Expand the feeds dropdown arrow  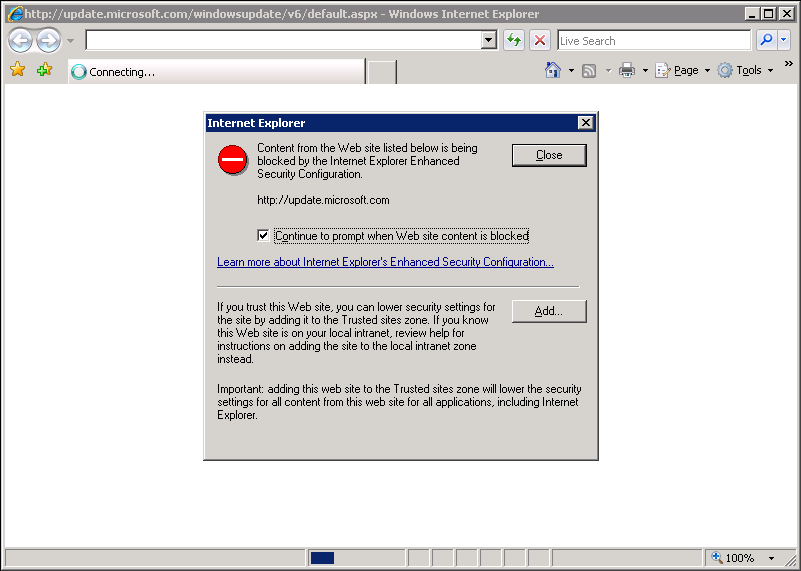click(608, 70)
